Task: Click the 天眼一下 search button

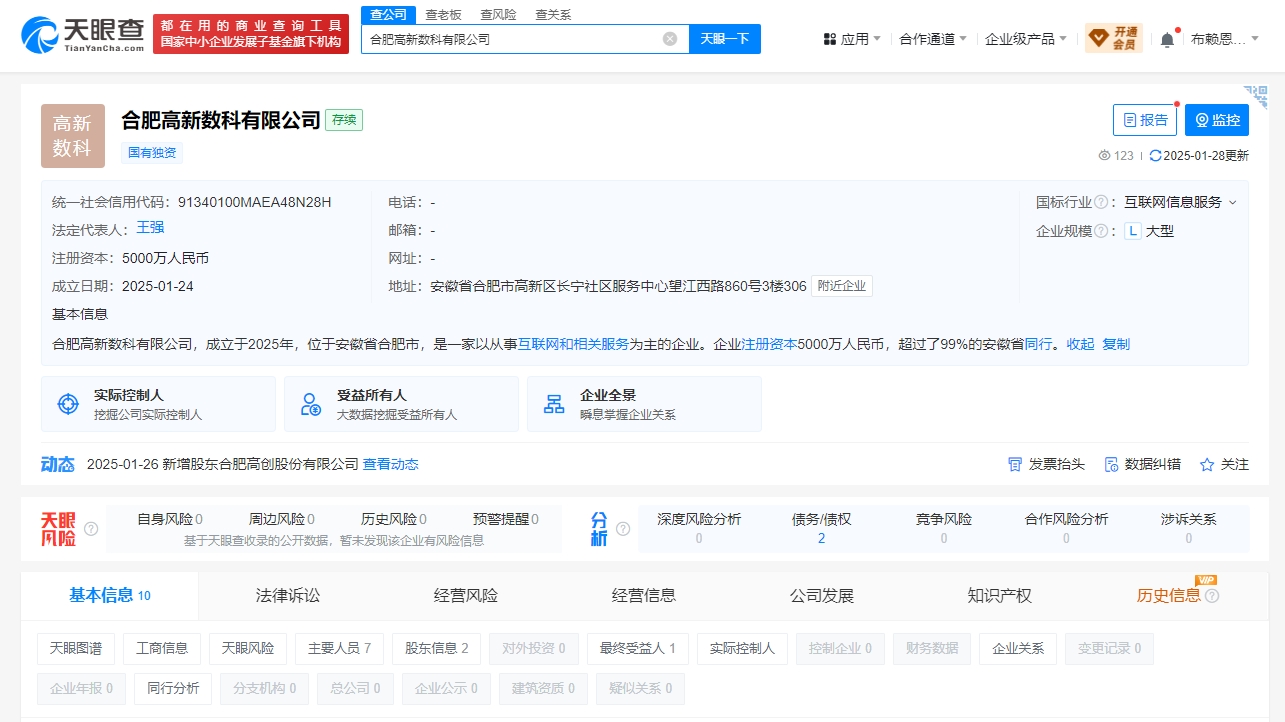Action: click(x=724, y=39)
